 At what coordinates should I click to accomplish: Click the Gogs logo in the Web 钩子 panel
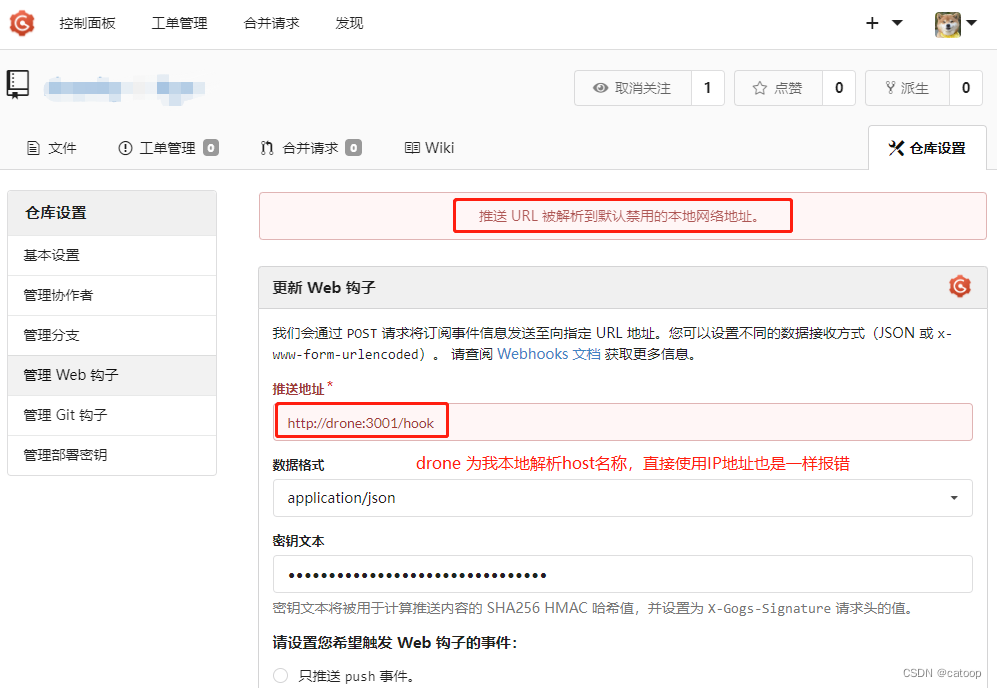coord(960,286)
